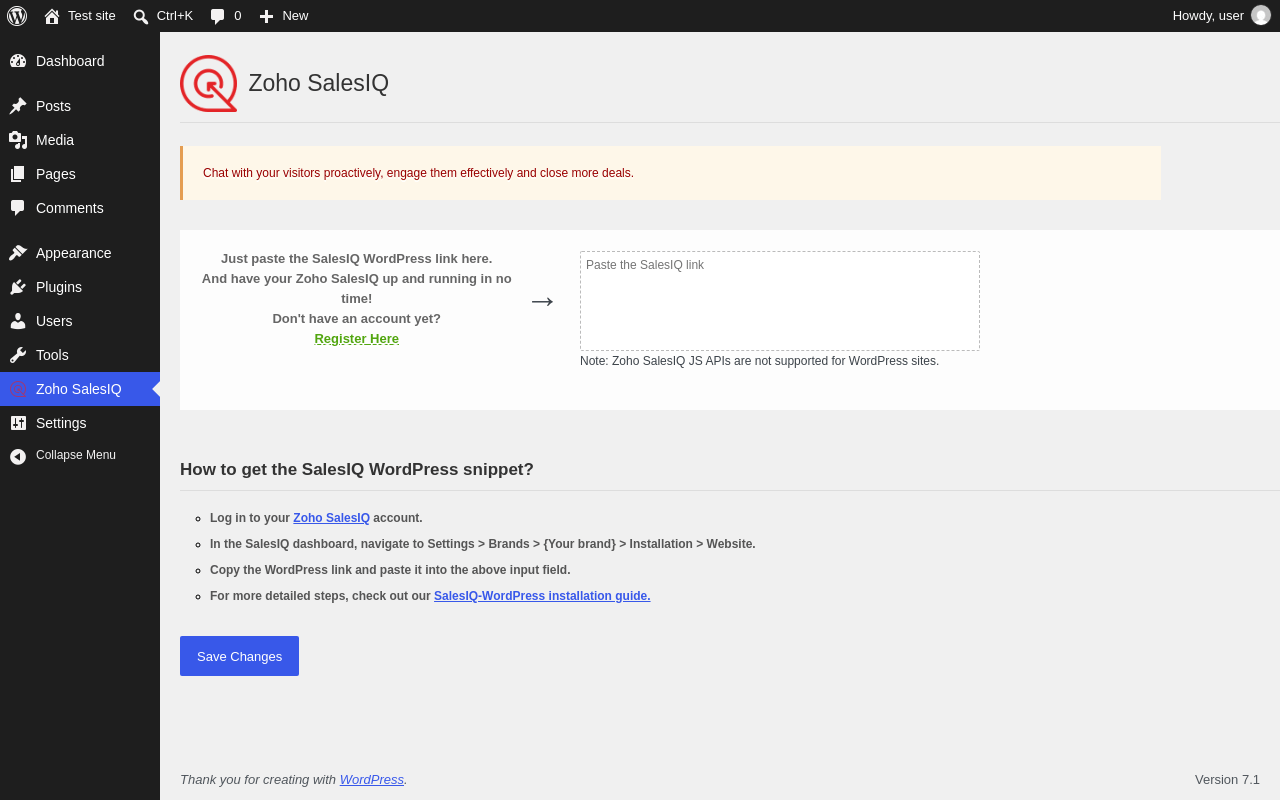Image resolution: width=1280 pixels, height=800 pixels.
Task: Click the user avatar in the admin bar
Action: coord(1261,15)
